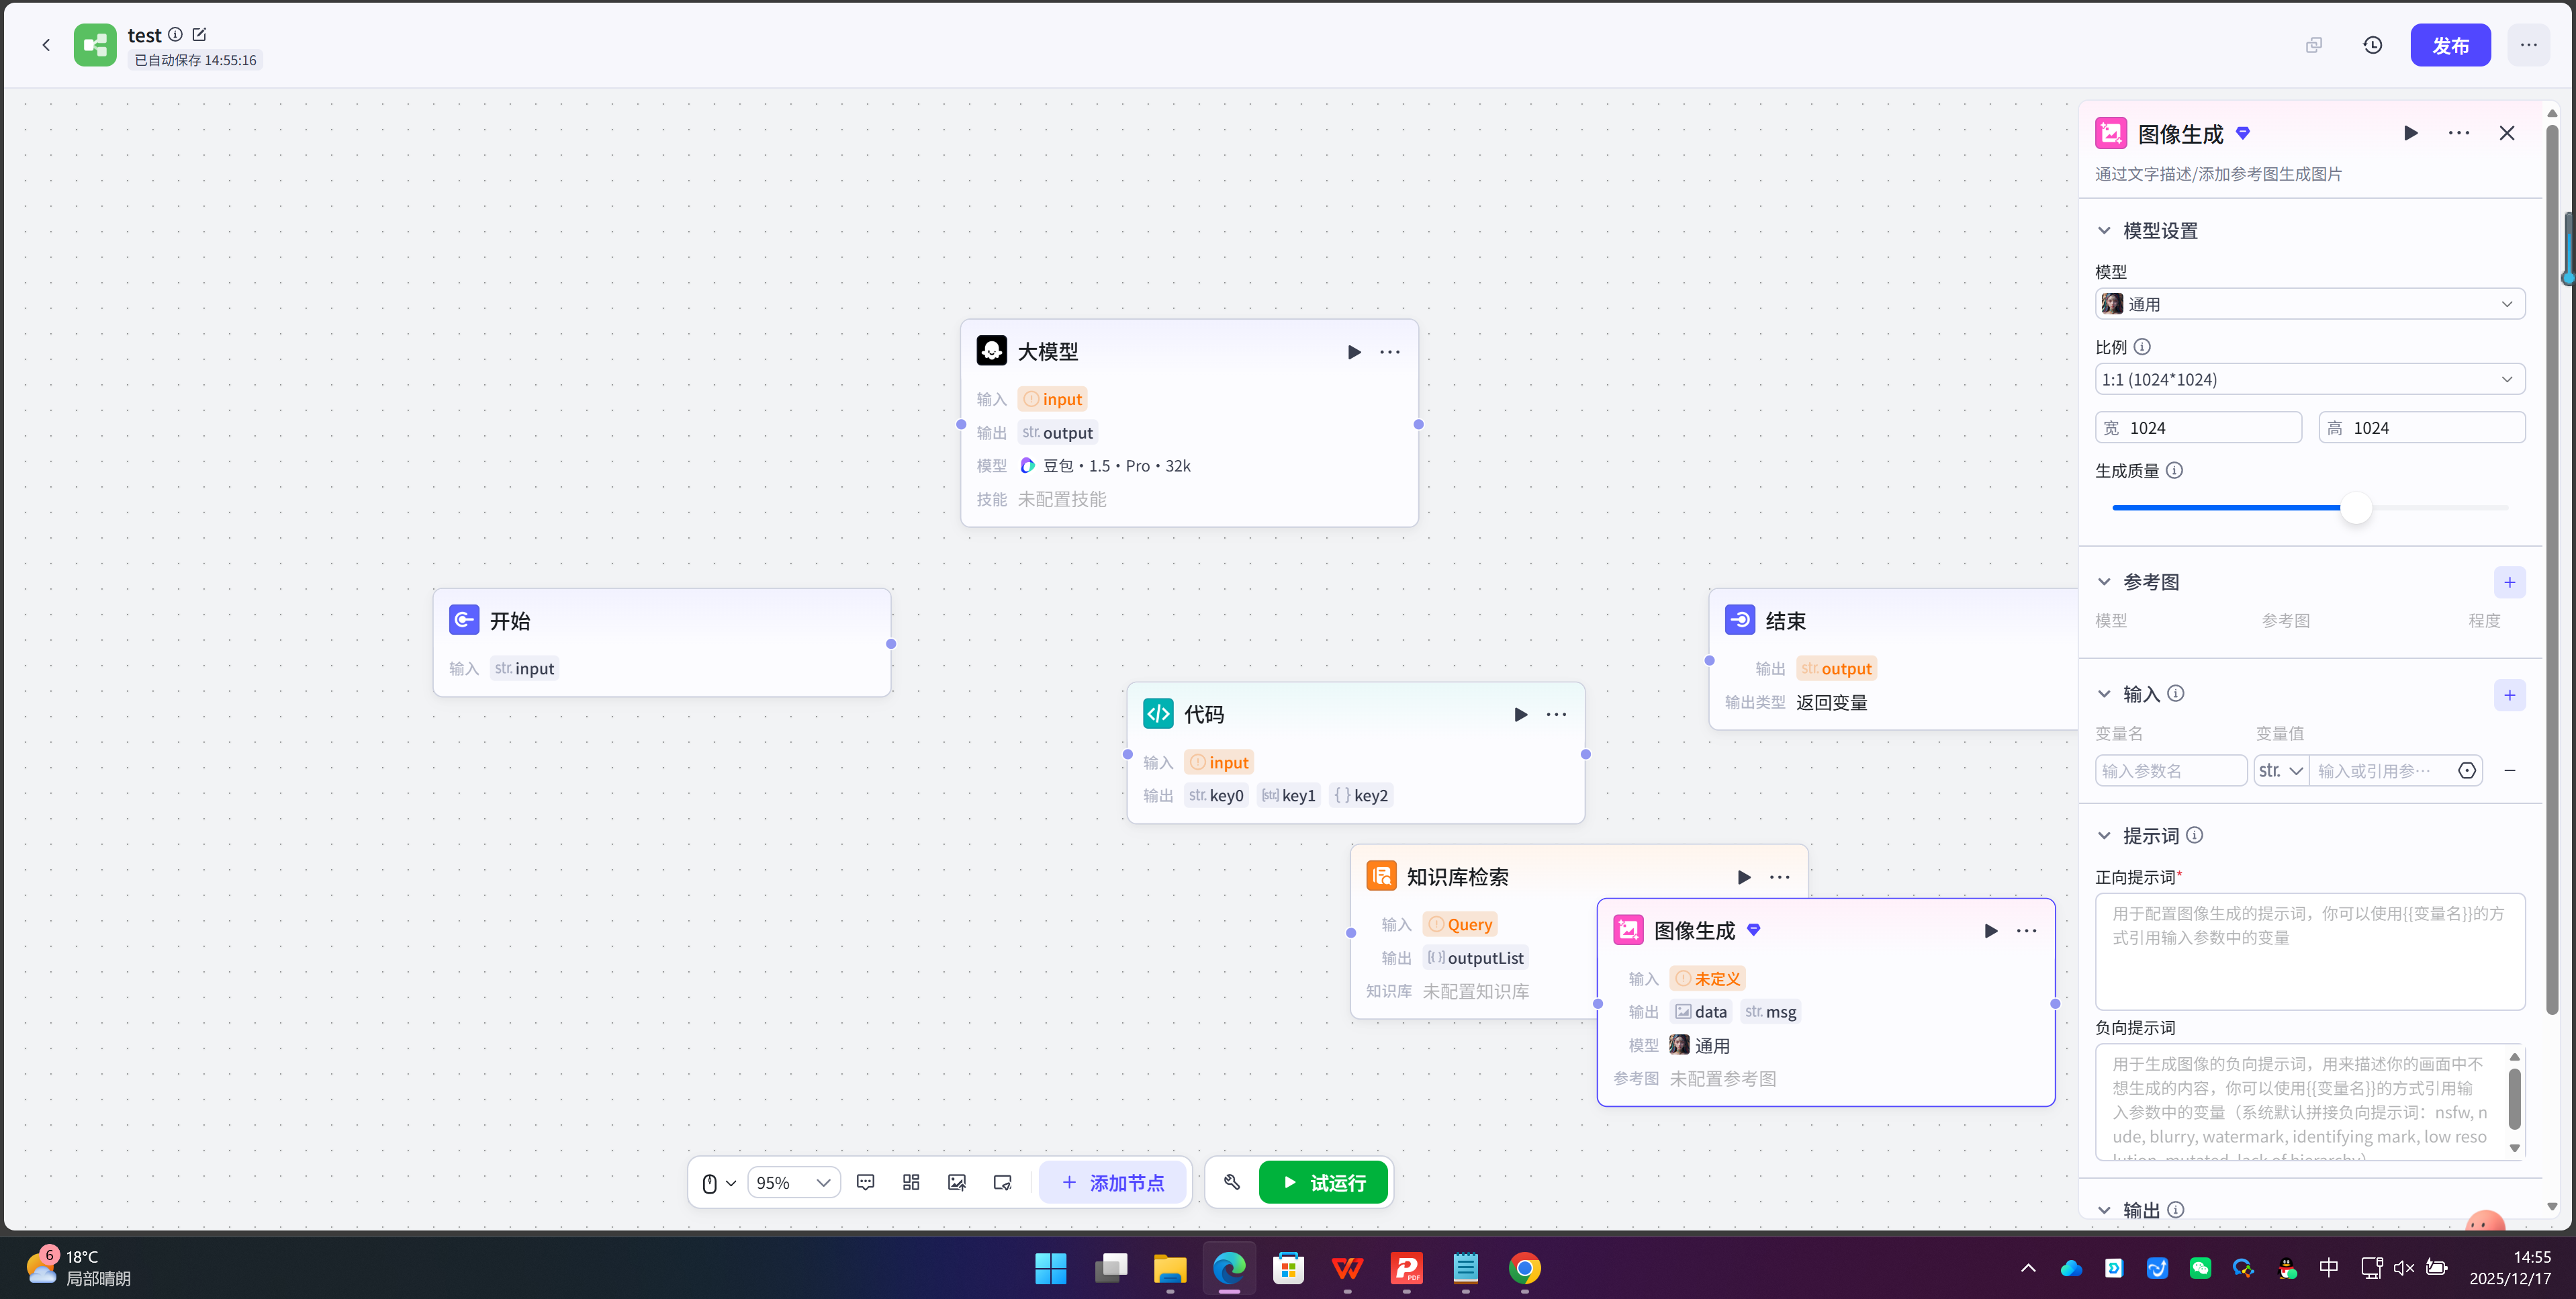Collapse the 模型设置 section

pyautogui.click(x=2105, y=231)
